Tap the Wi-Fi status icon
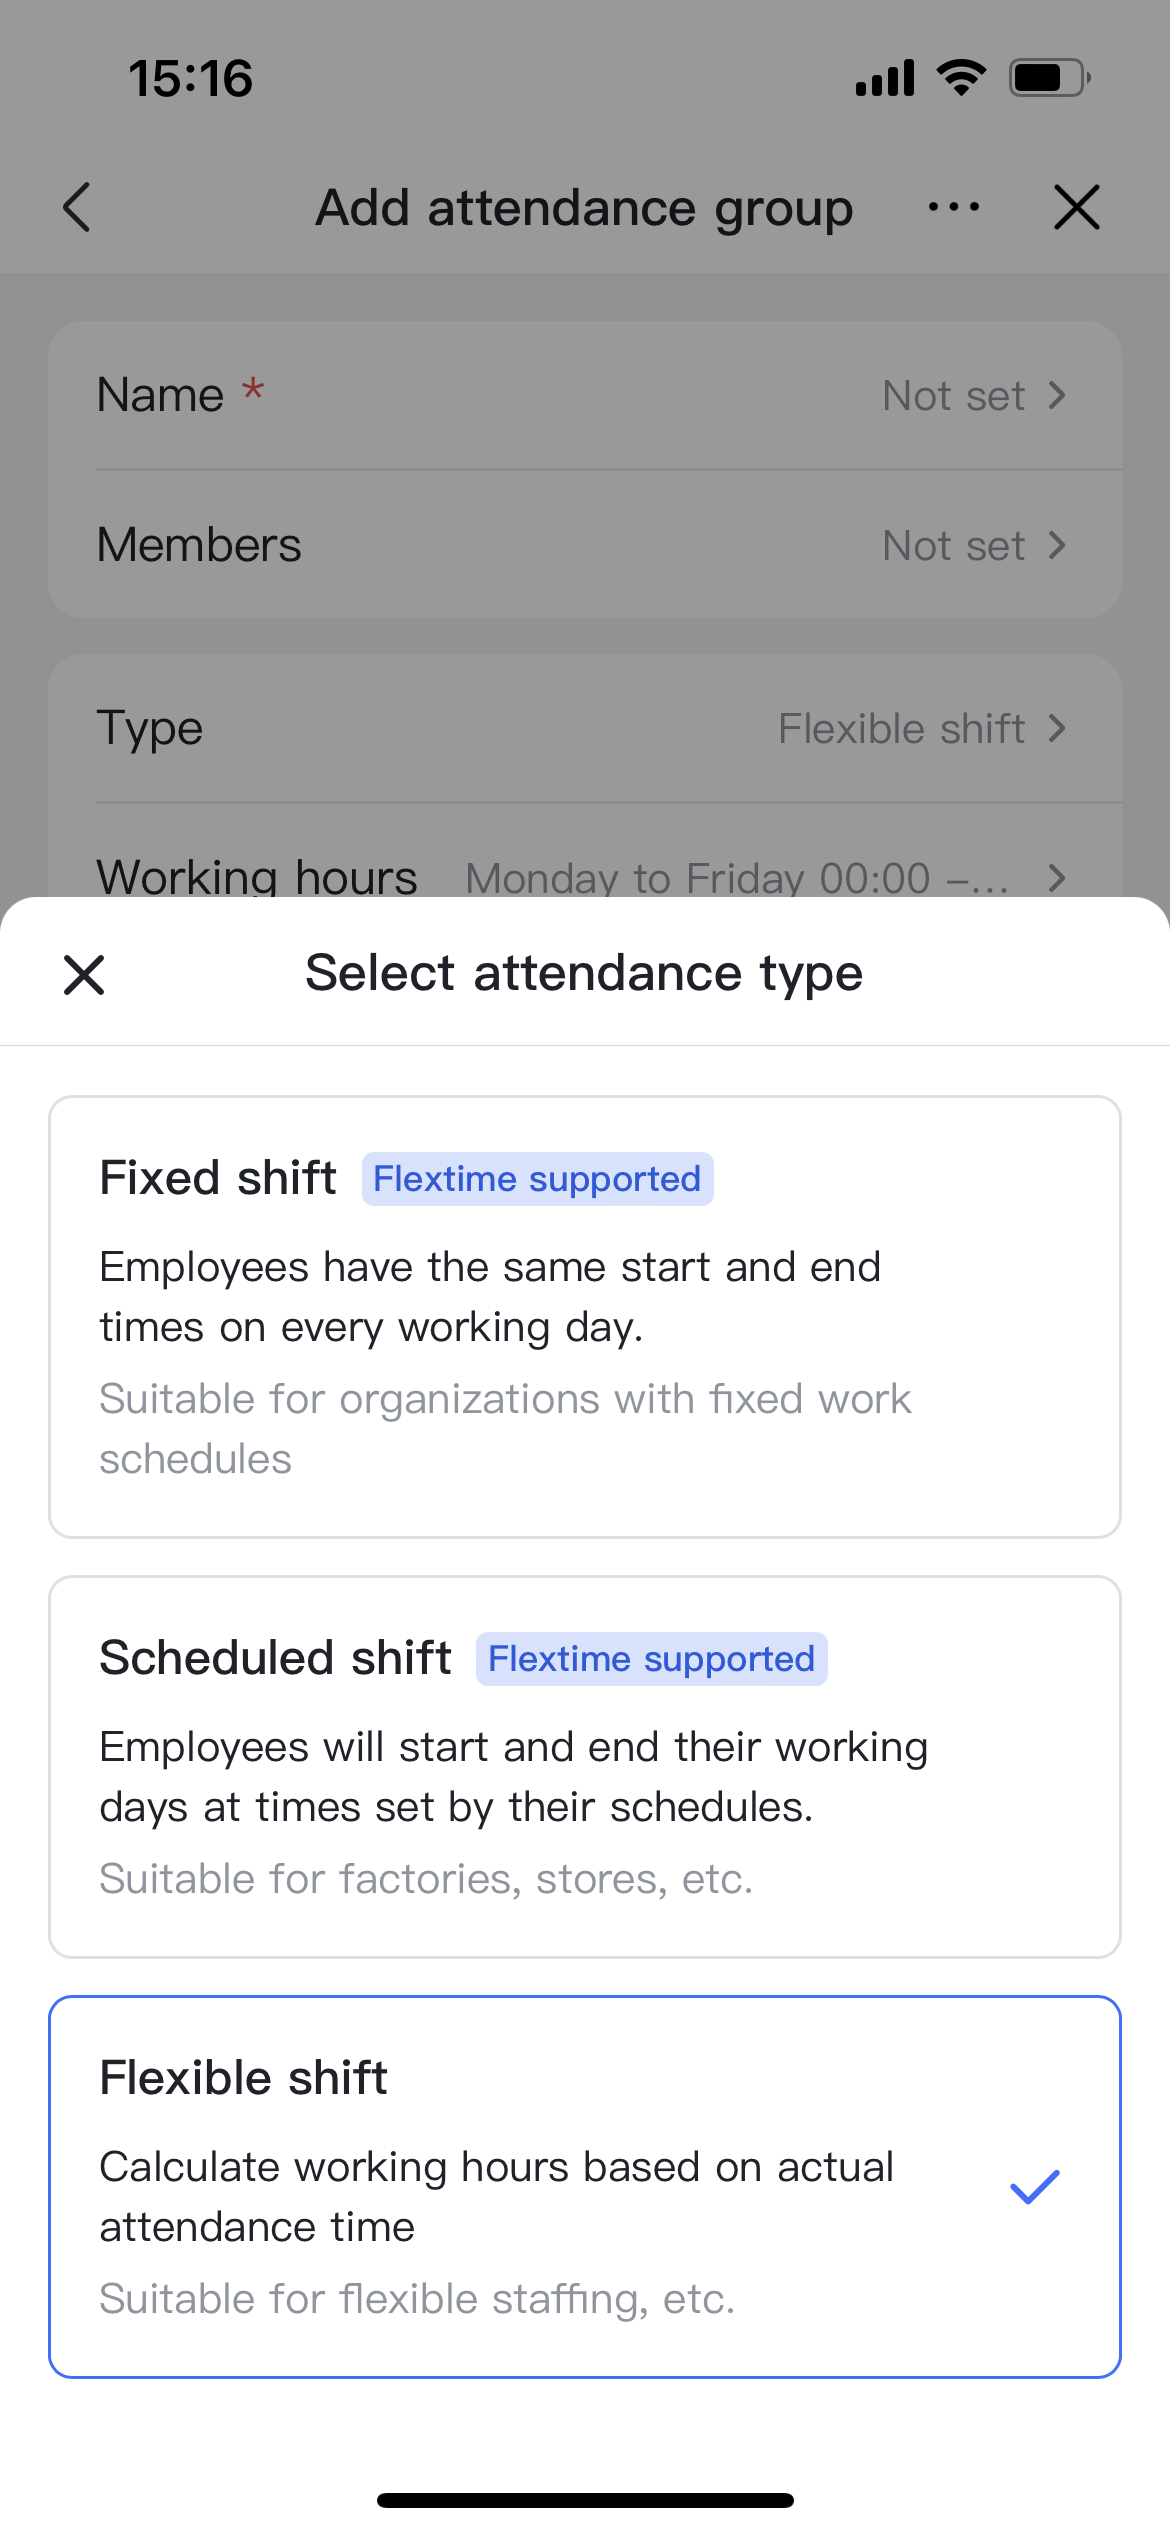The image size is (1170, 2532). point(961,77)
